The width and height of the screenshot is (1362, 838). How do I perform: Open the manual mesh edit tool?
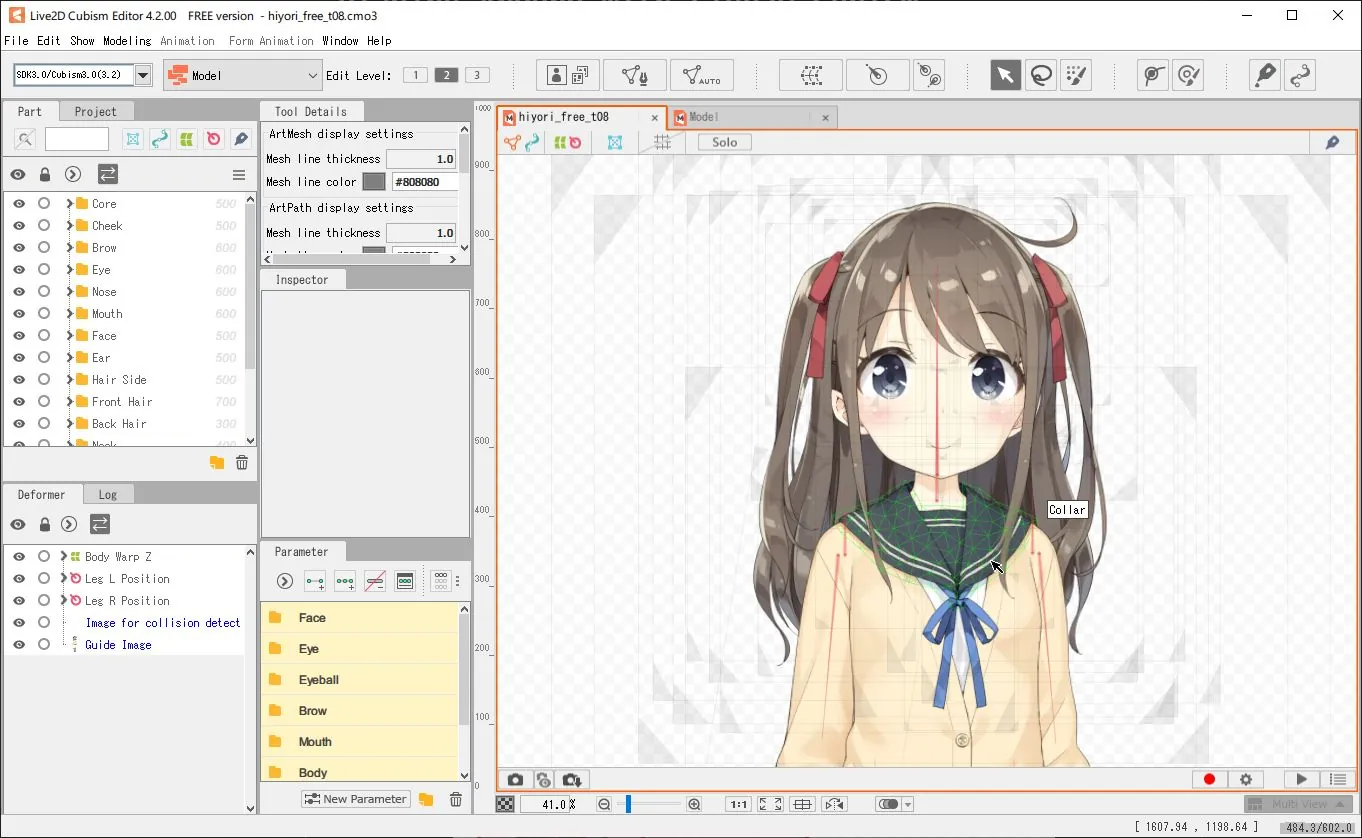click(x=635, y=75)
